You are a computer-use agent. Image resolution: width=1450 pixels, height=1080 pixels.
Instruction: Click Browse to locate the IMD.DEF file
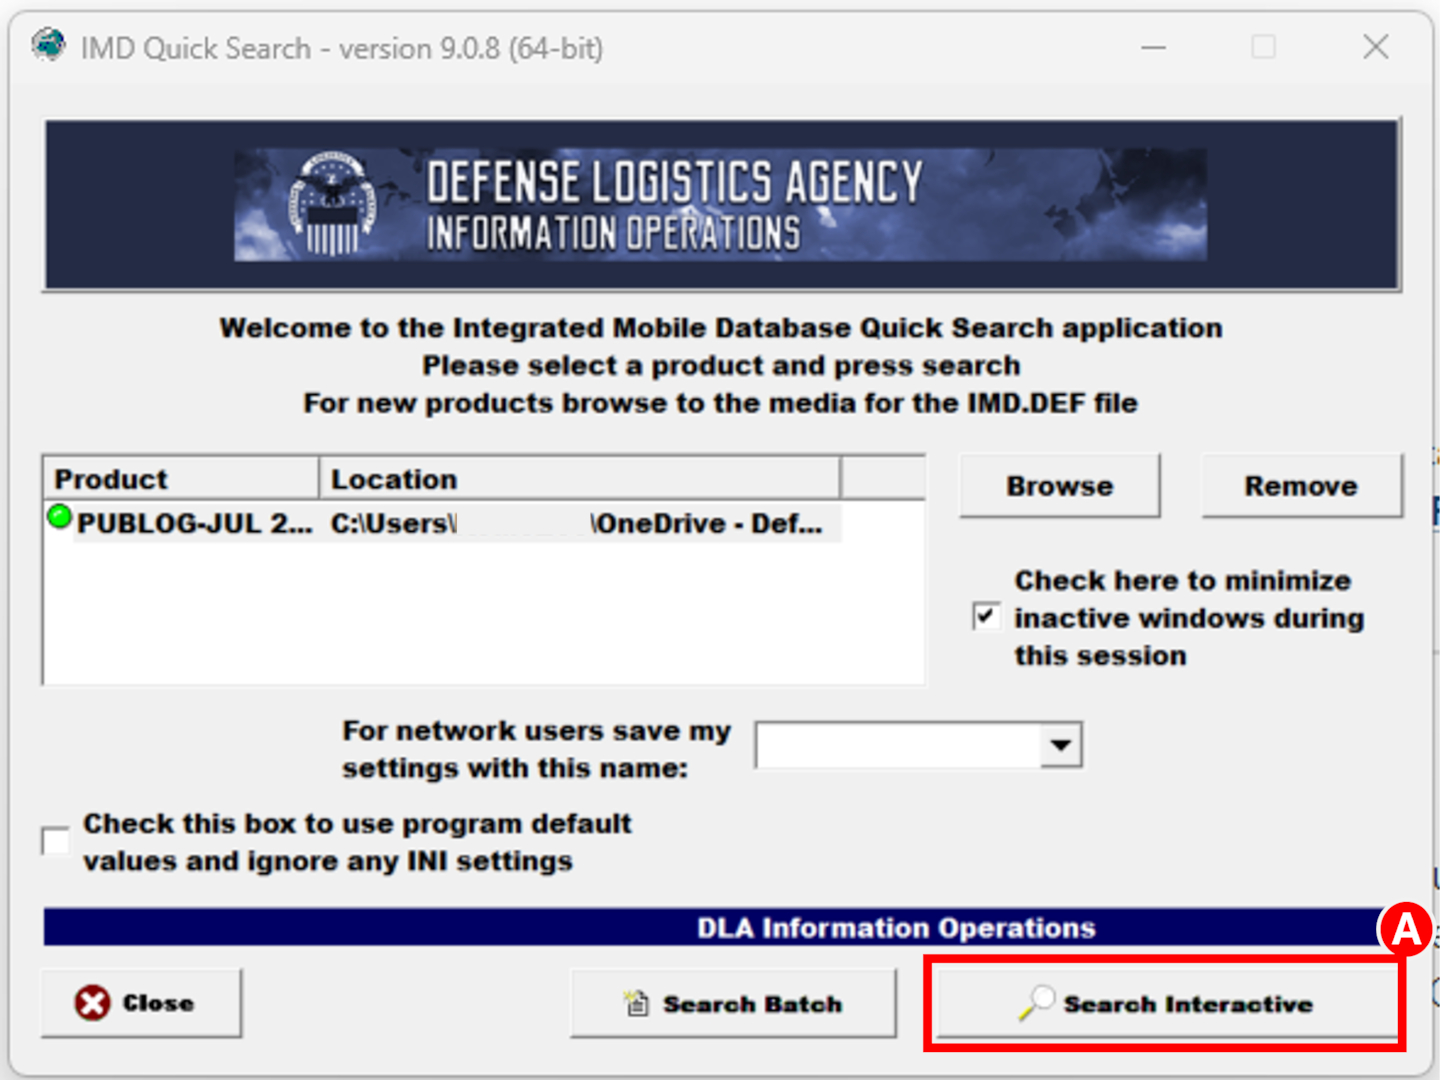click(x=1059, y=486)
